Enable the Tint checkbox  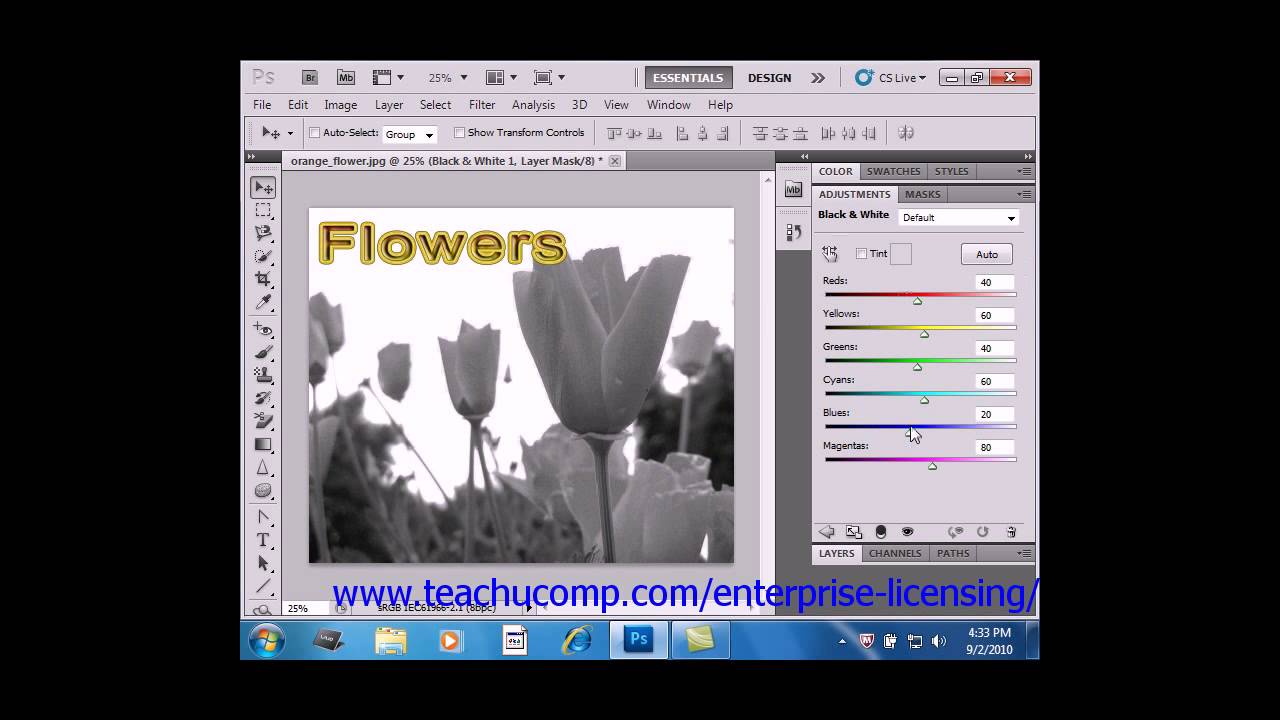pyautogui.click(x=861, y=254)
